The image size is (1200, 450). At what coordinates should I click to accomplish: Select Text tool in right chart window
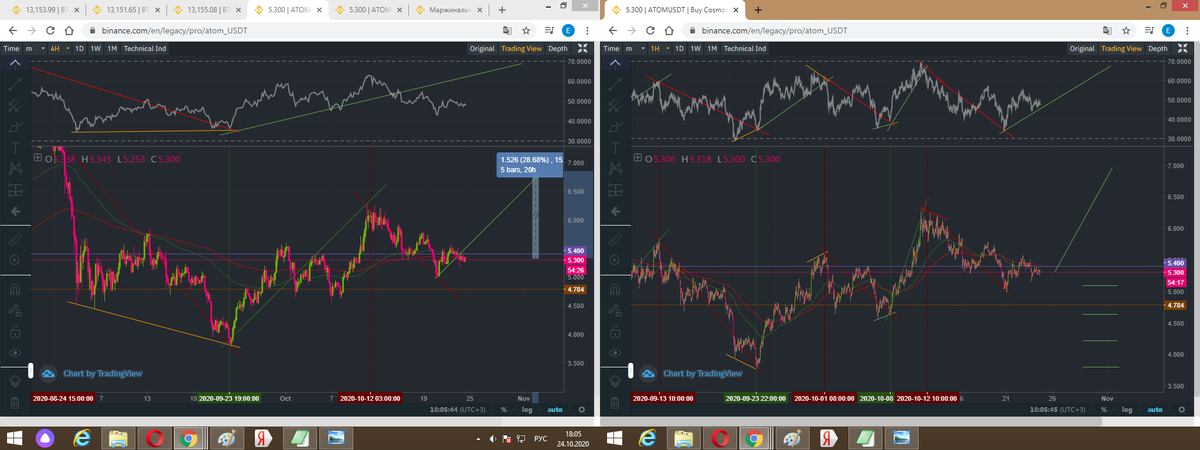point(614,148)
